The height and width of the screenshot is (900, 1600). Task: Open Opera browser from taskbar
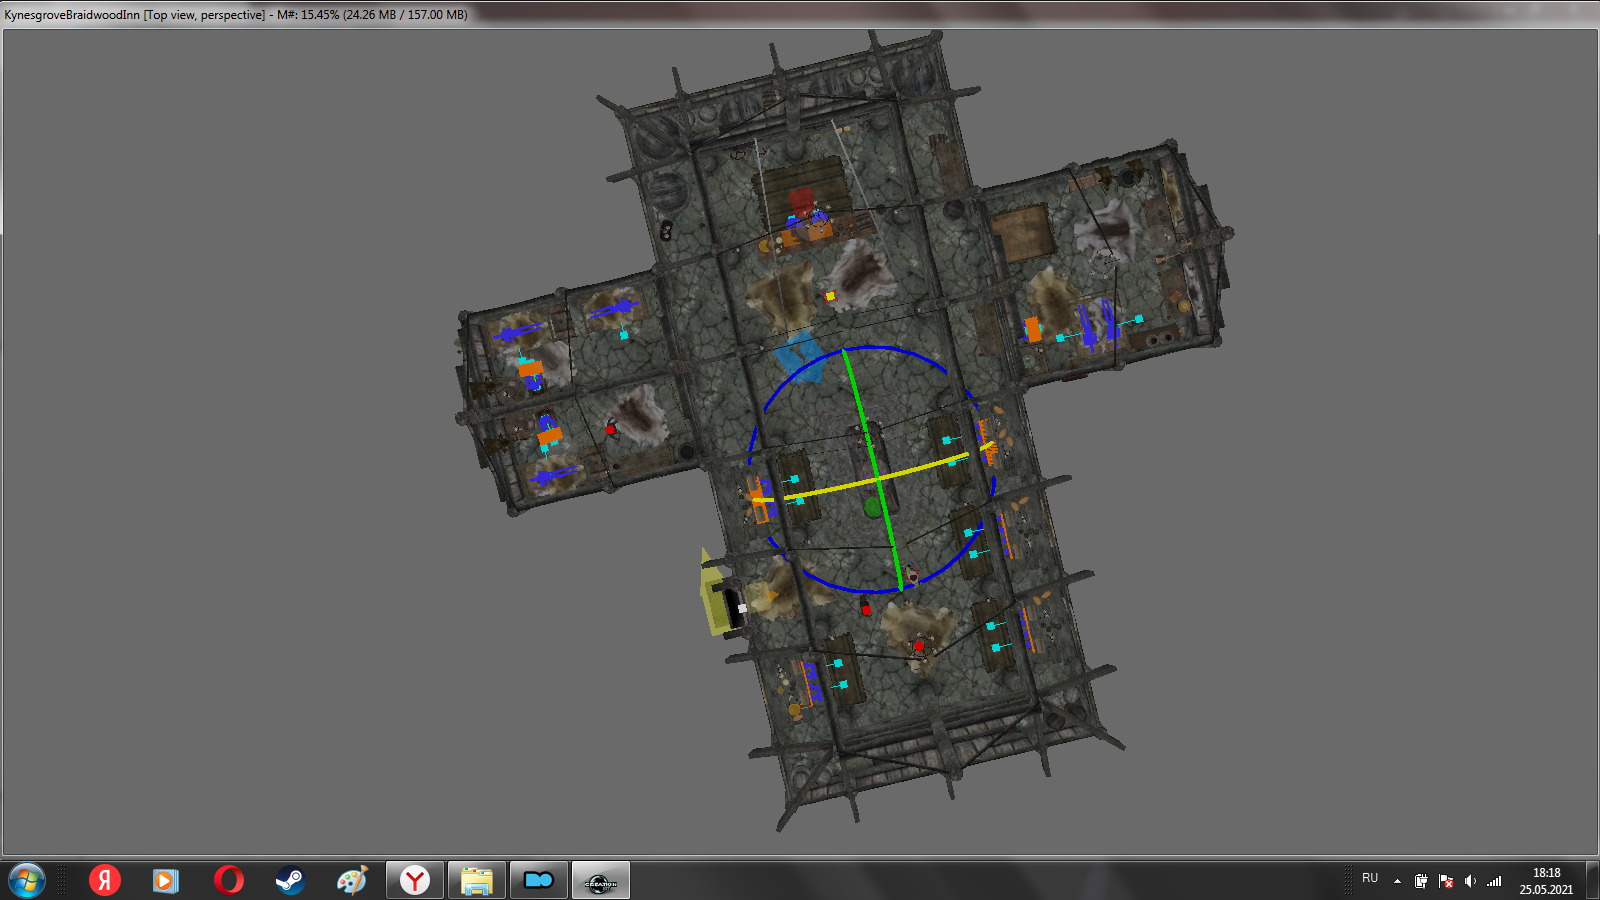[228, 881]
